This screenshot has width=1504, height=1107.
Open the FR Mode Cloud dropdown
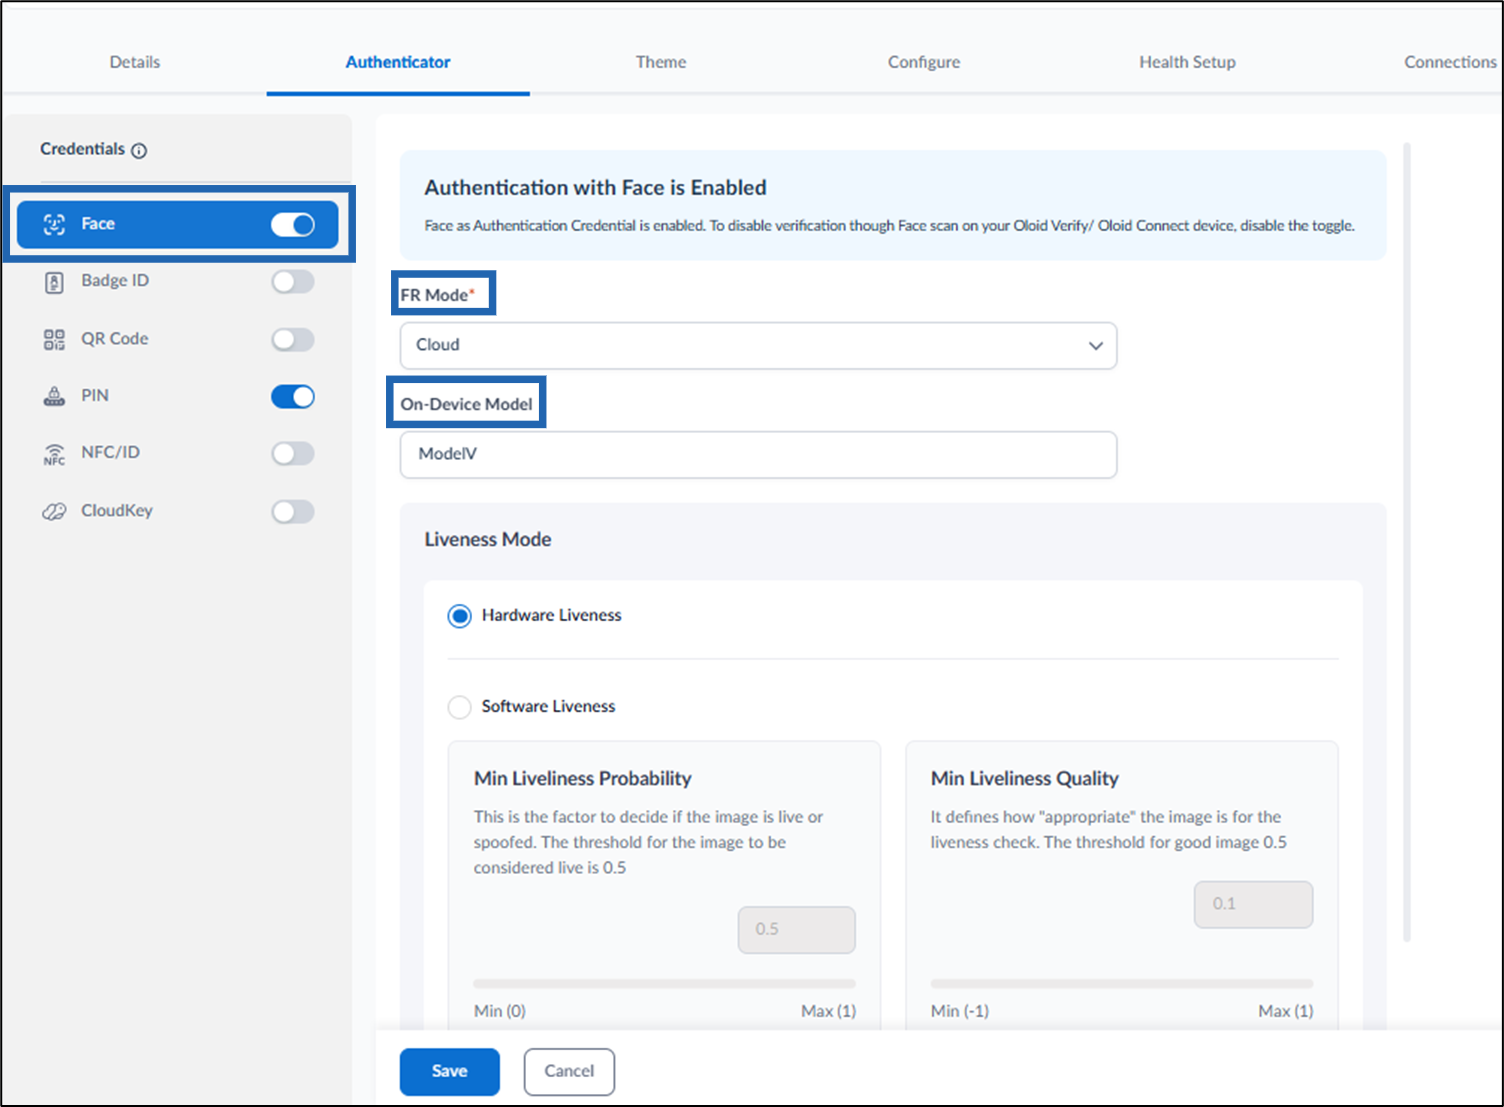[x=758, y=345]
